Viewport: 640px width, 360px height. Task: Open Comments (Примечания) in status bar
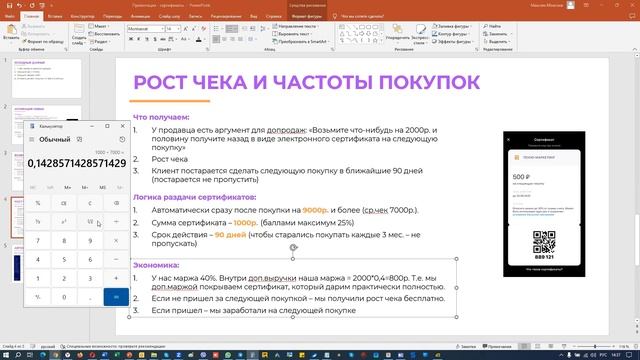497,346
